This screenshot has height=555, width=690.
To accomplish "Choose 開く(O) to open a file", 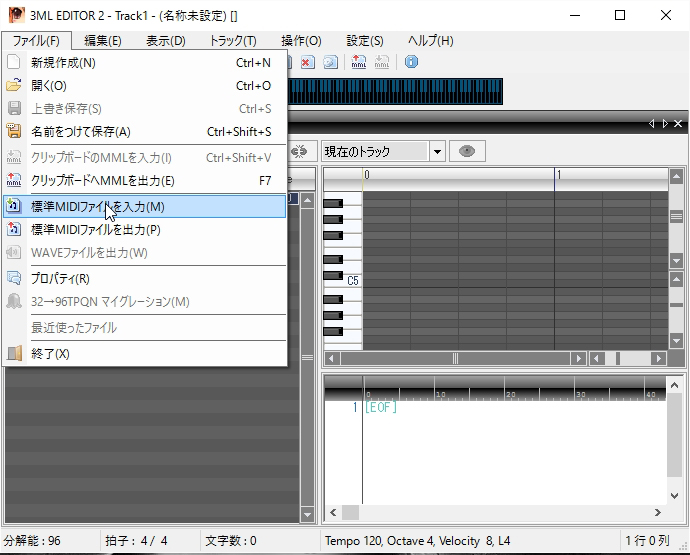I will [x=144, y=85].
